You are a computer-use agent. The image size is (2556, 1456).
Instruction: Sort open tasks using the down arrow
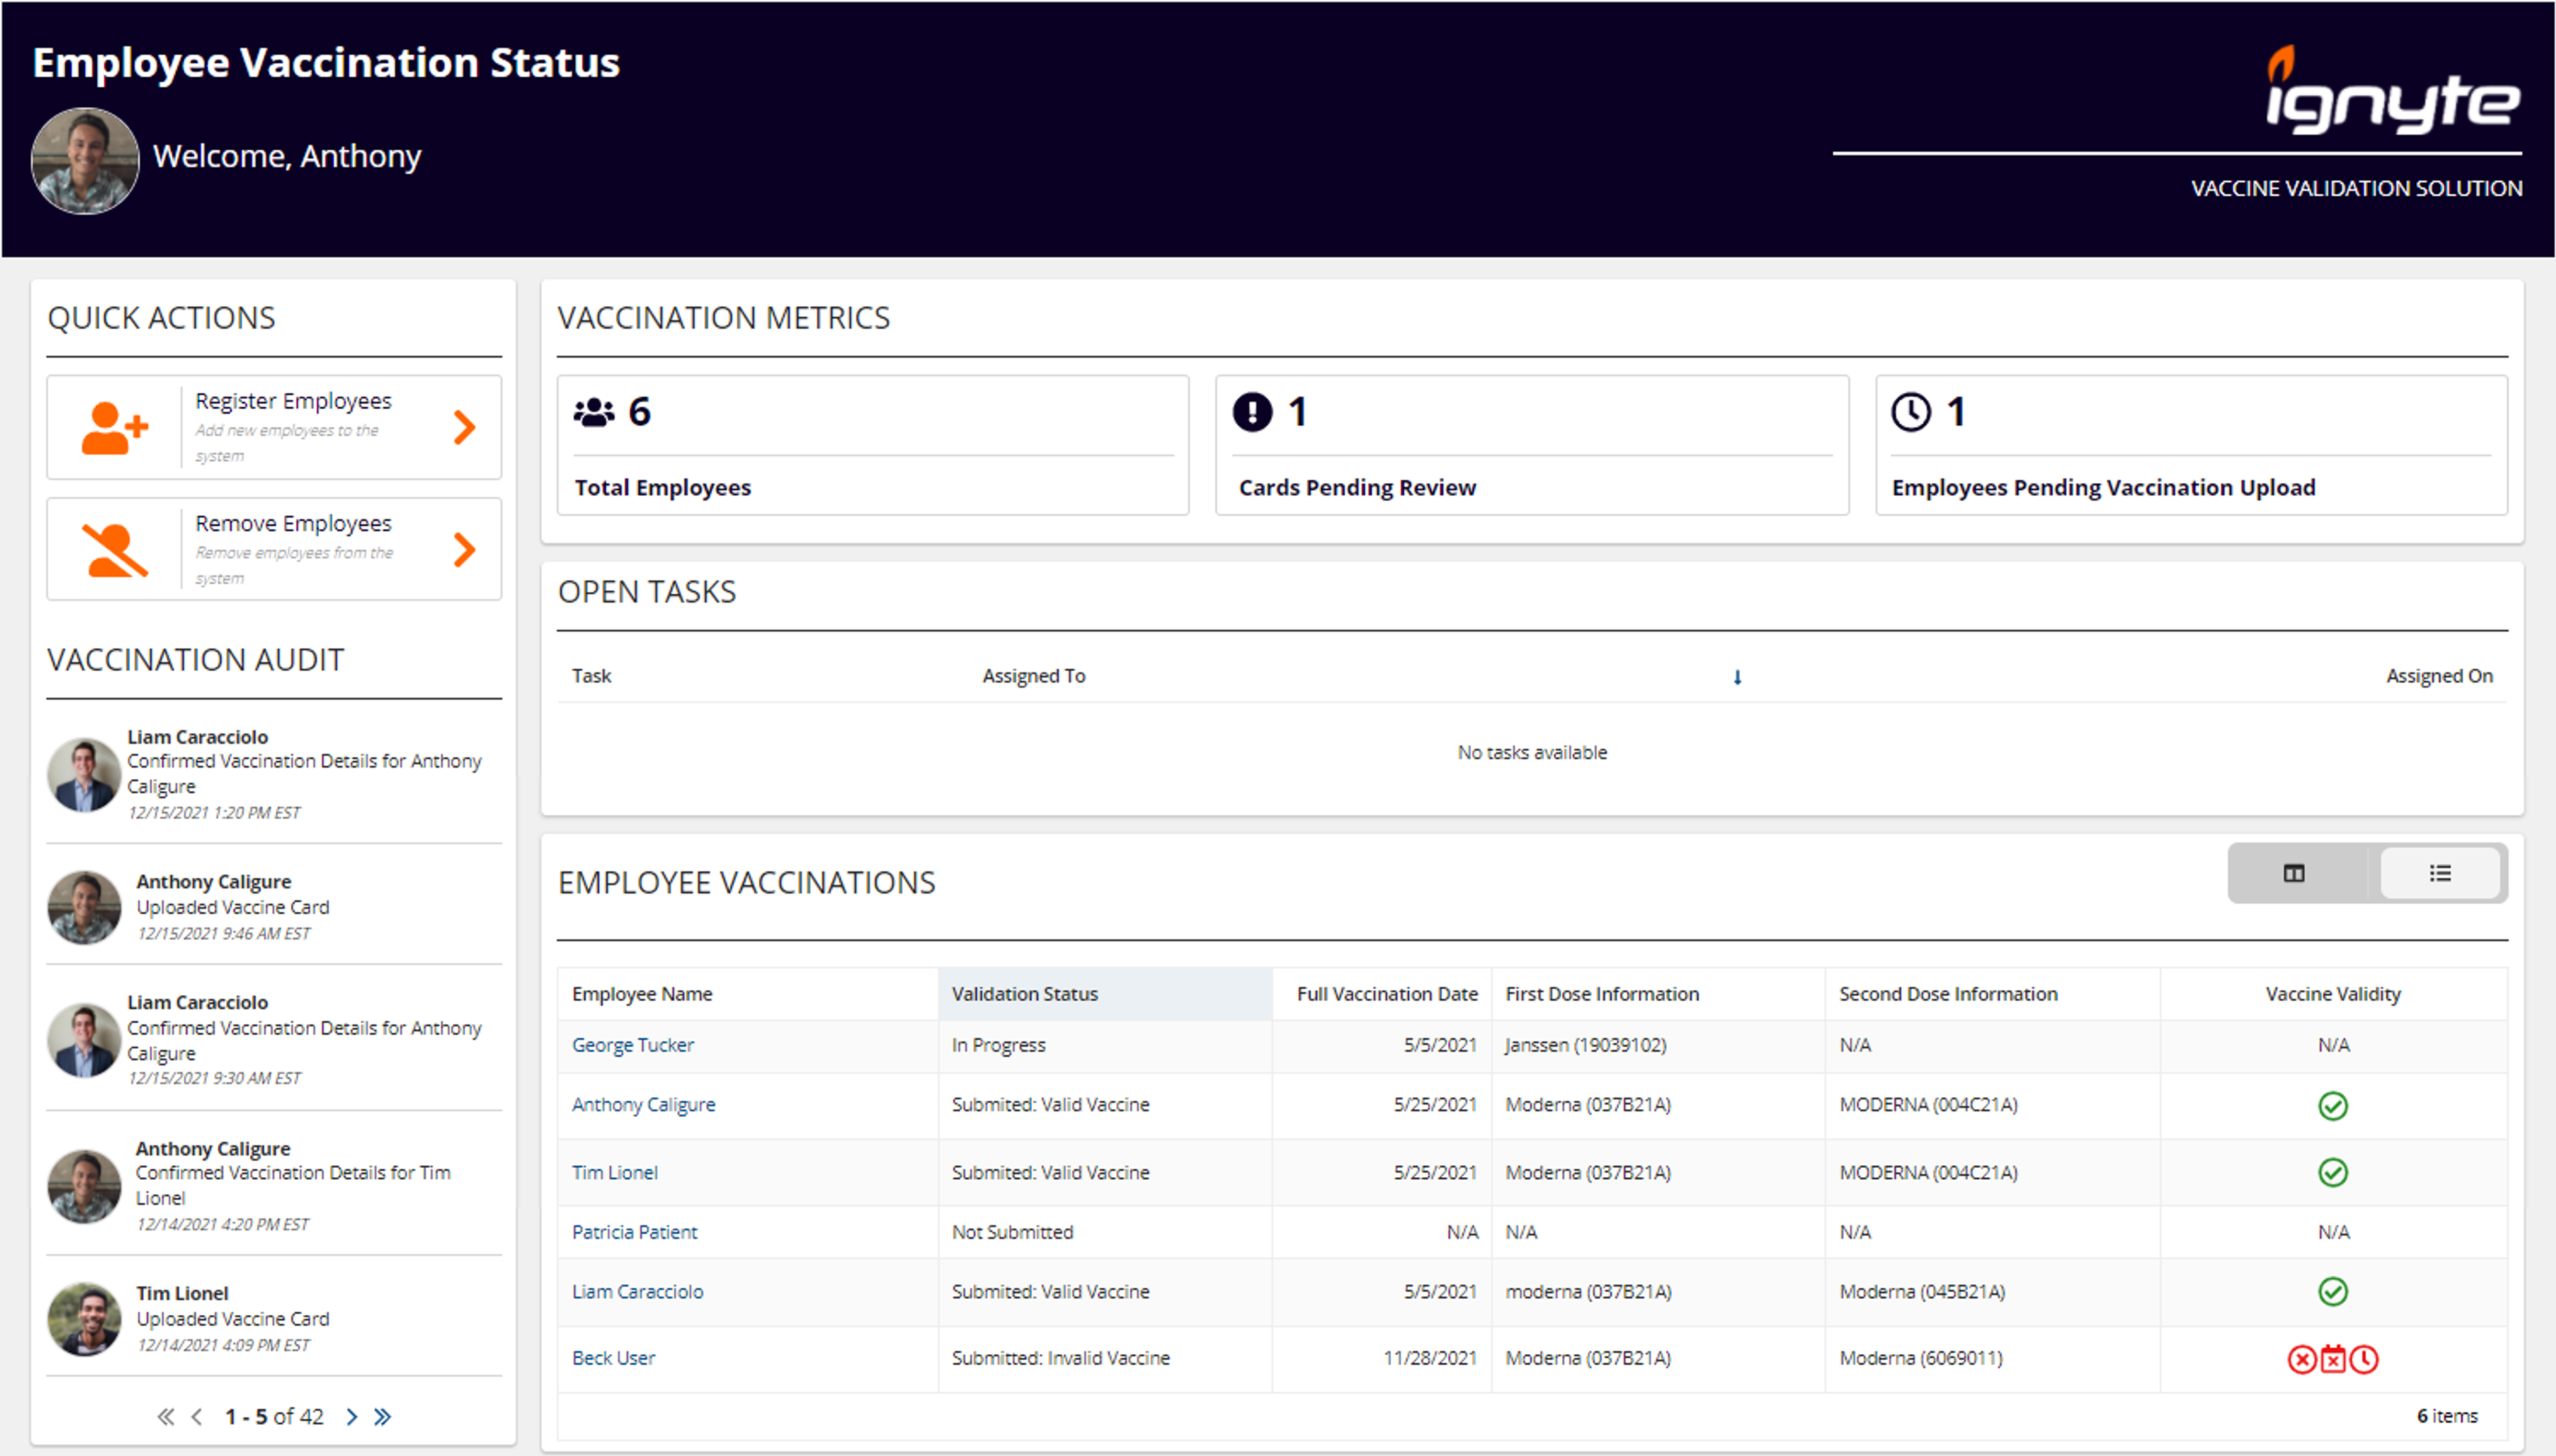pyautogui.click(x=1737, y=677)
